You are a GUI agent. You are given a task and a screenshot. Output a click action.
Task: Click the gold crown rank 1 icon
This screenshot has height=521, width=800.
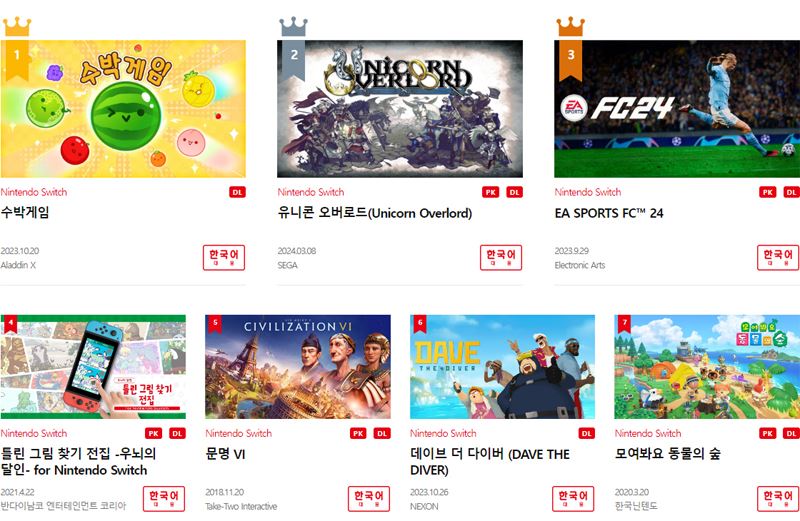point(17,27)
